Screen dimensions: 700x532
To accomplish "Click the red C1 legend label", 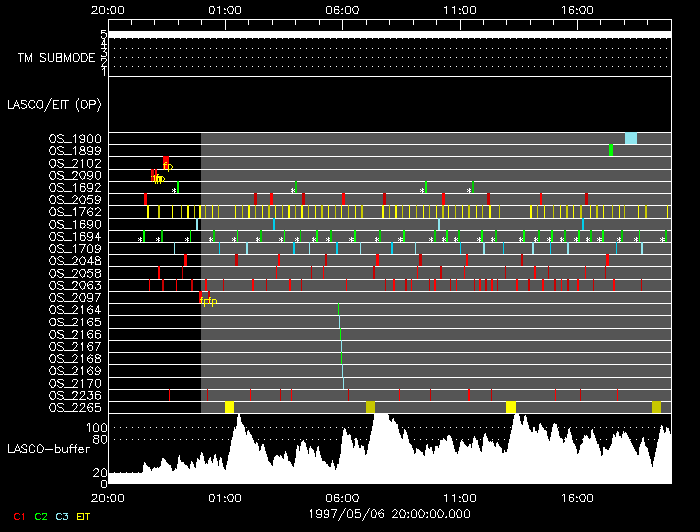I will coord(19,516).
